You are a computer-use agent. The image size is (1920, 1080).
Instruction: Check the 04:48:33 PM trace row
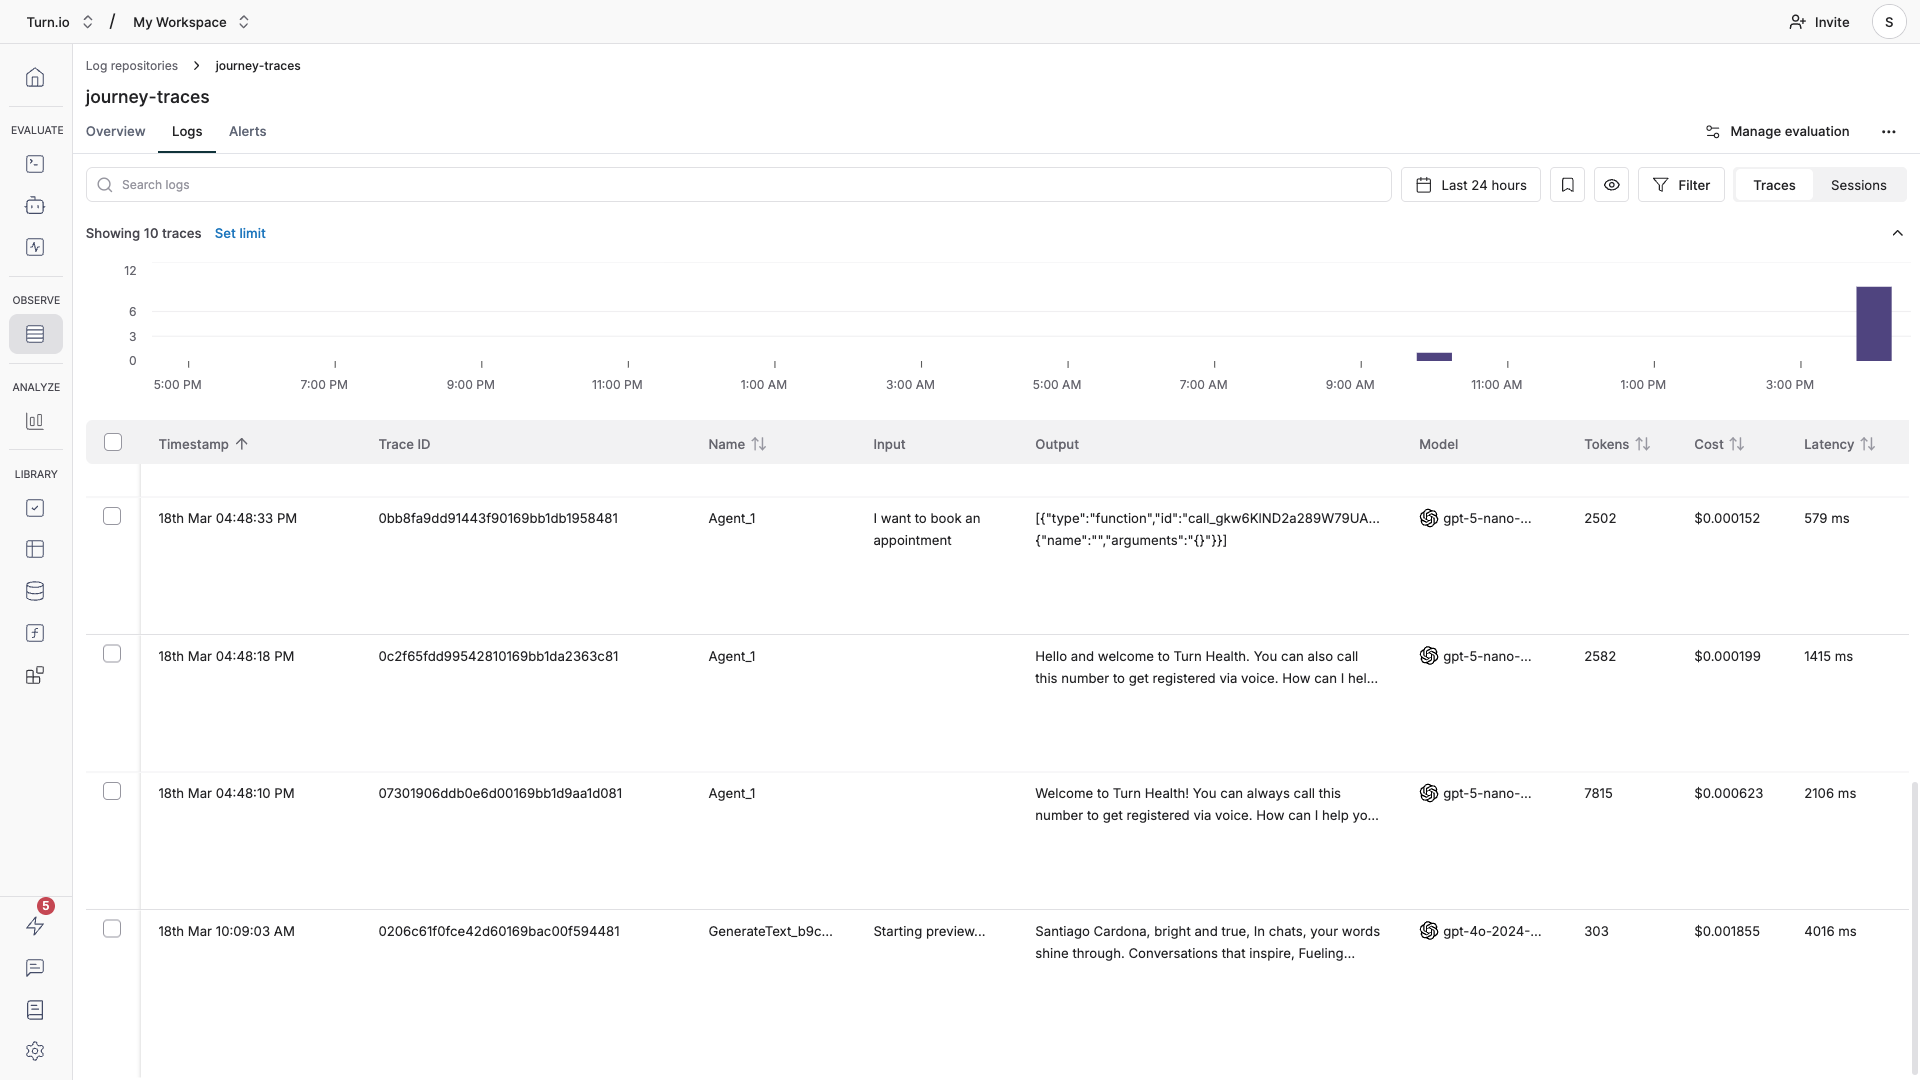pos(112,516)
